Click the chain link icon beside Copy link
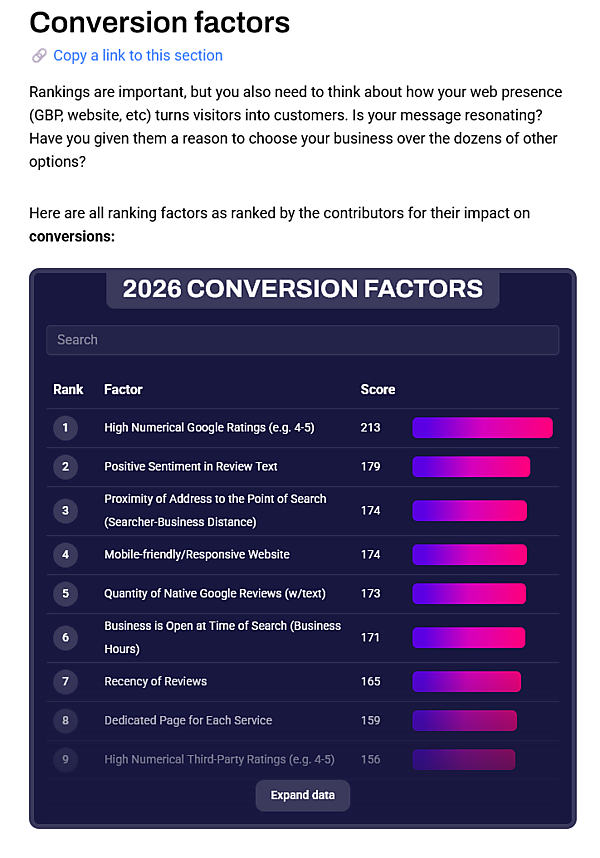Screen dimensions: 600x858 pos(39,56)
